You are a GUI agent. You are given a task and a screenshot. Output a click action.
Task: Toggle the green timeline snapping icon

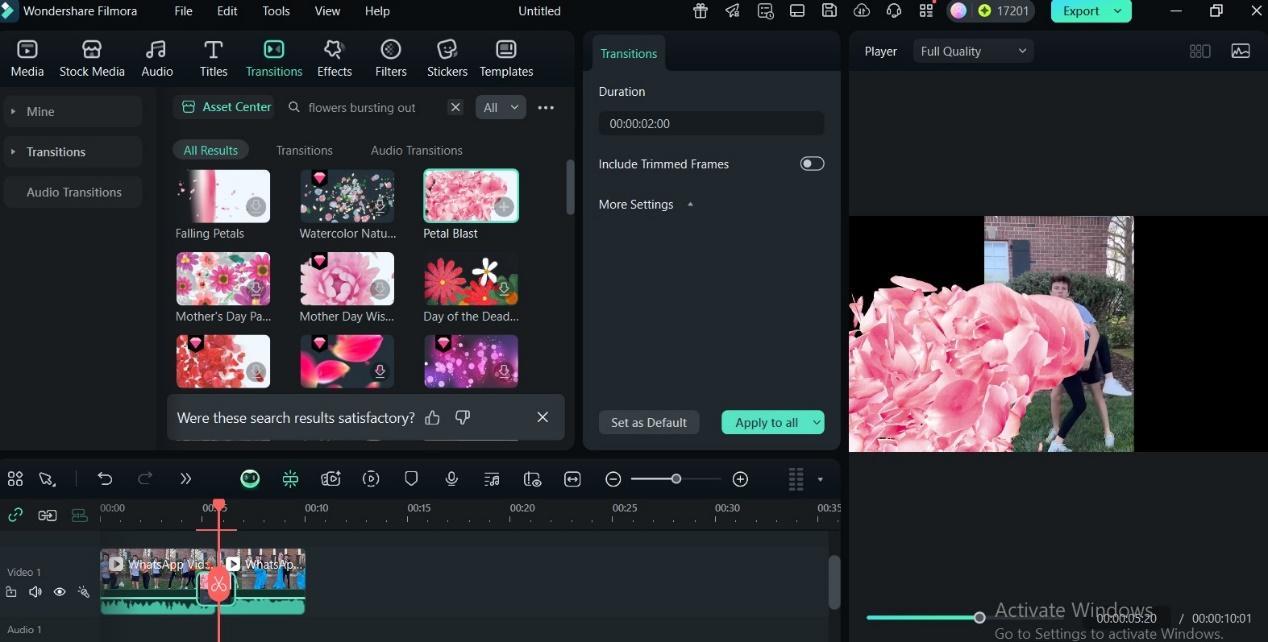(x=290, y=479)
